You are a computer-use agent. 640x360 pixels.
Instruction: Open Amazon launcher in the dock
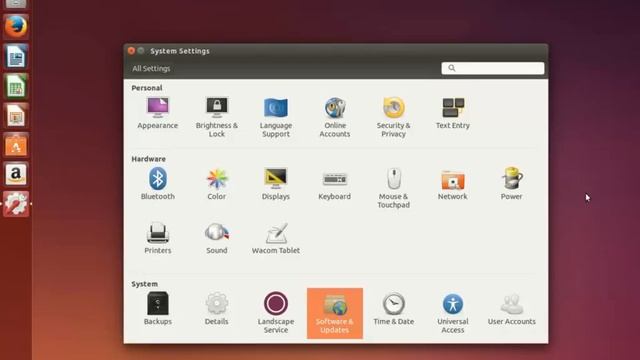coord(16,174)
